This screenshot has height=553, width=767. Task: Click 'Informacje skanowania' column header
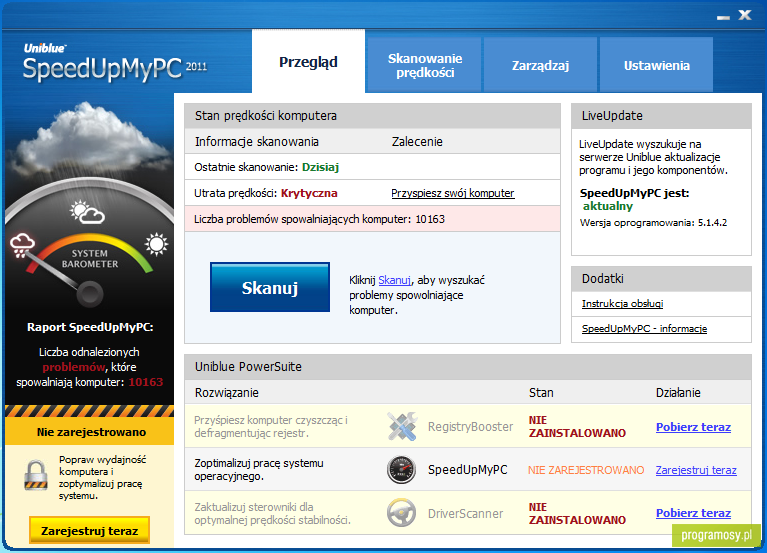pos(257,142)
